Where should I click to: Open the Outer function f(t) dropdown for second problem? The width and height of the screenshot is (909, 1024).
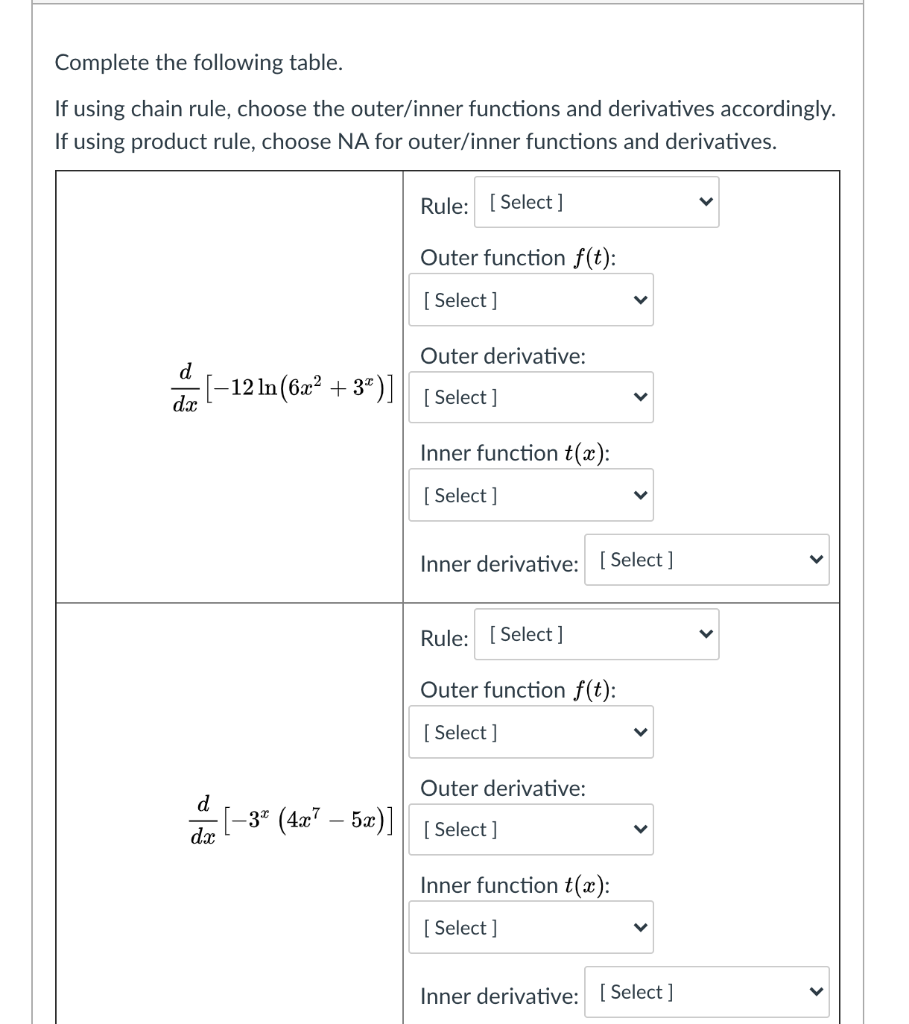click(x=530, y=732)
